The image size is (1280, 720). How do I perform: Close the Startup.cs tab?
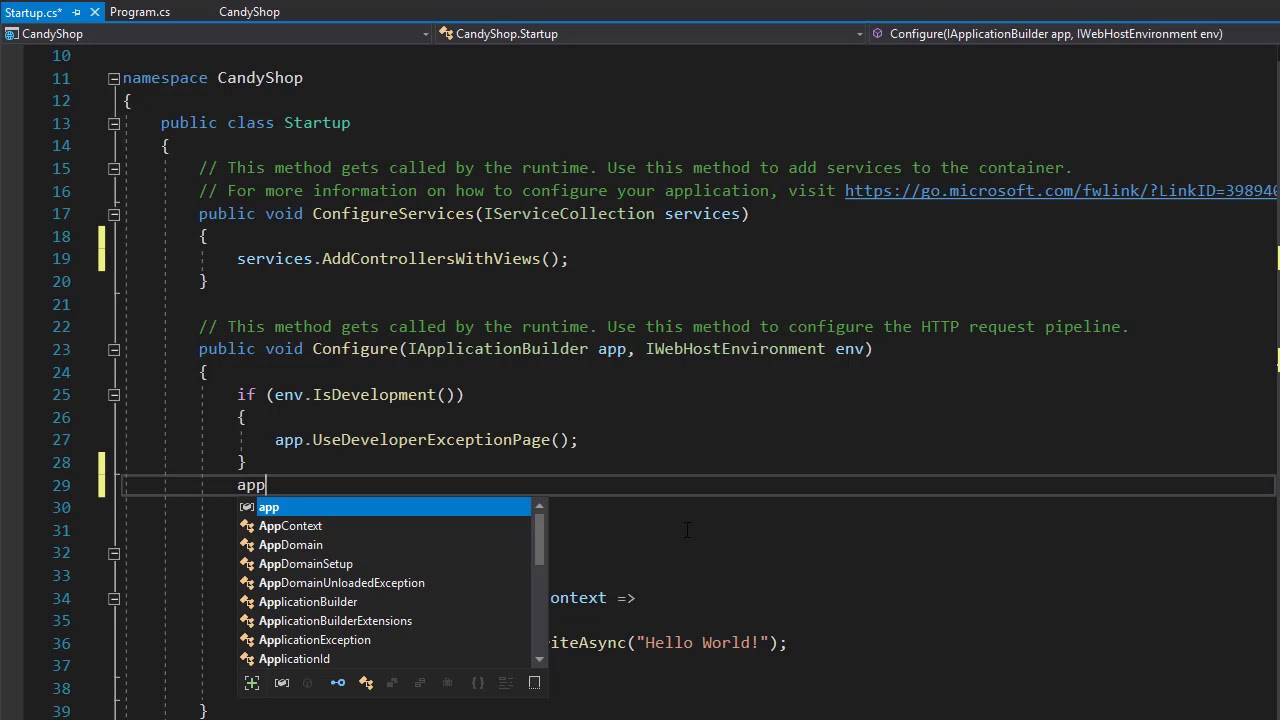click(95, 12)
